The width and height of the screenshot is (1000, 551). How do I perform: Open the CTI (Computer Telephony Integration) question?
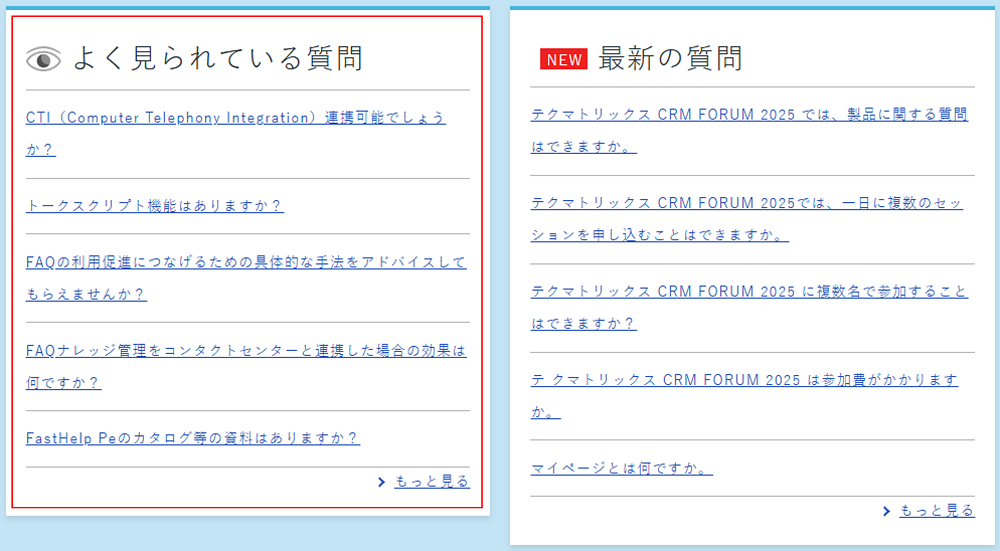pos(235,118)
